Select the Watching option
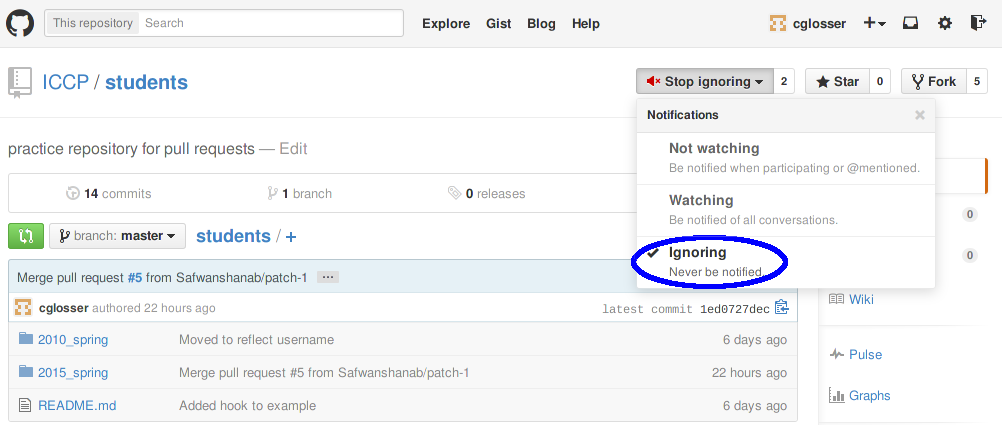This screenshot has width=1002, height=425. coord(786,210)
